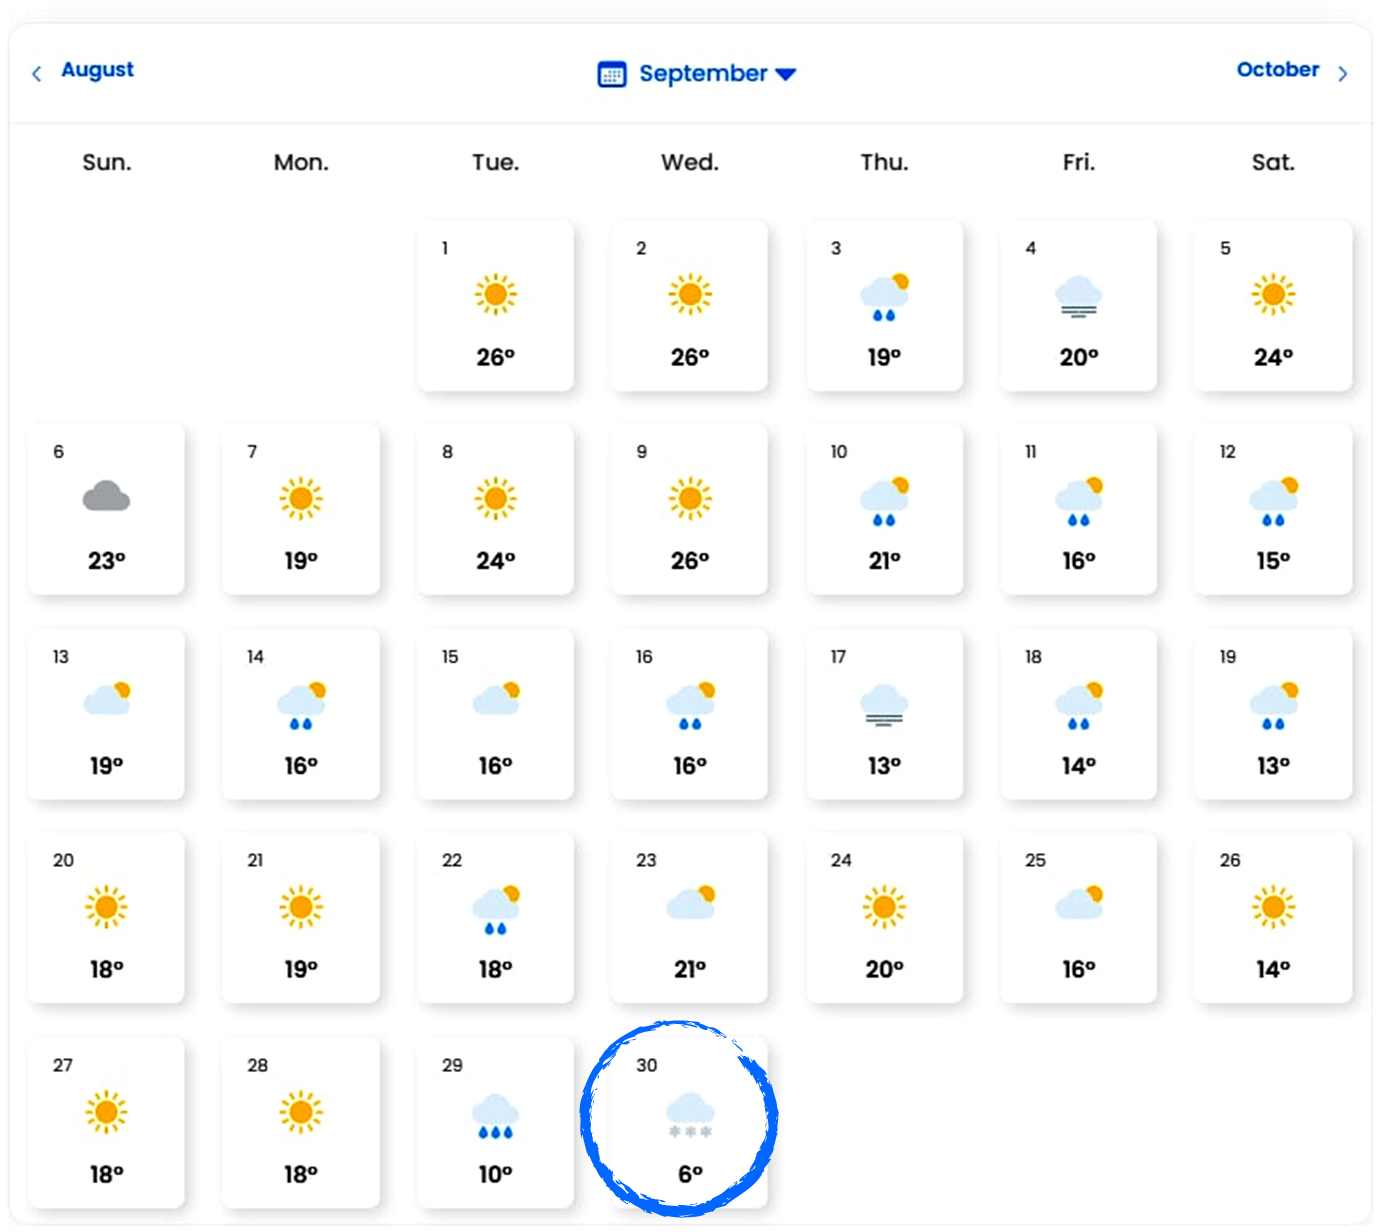Select the partly cloudy icon on September 13
This screenshot has width=1400, height=1232.
(108, 698)
